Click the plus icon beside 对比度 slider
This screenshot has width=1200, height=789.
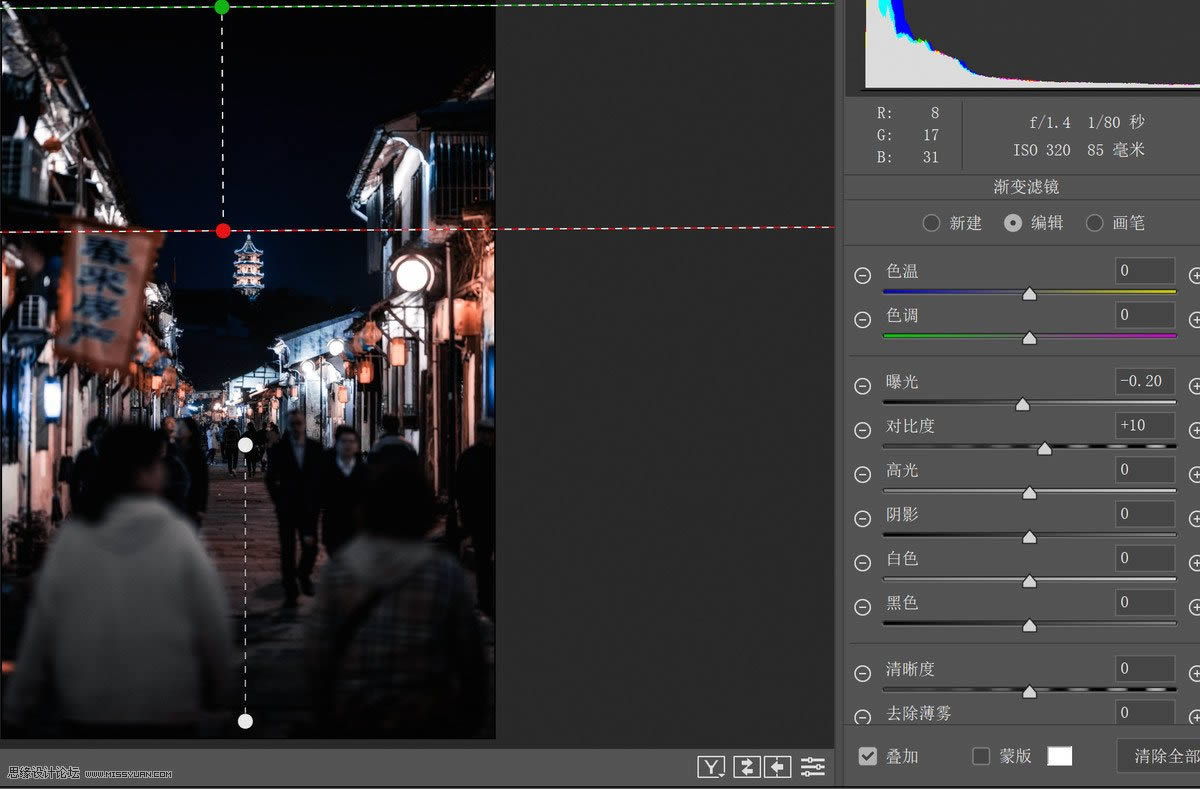click(x=1195, y=428)
